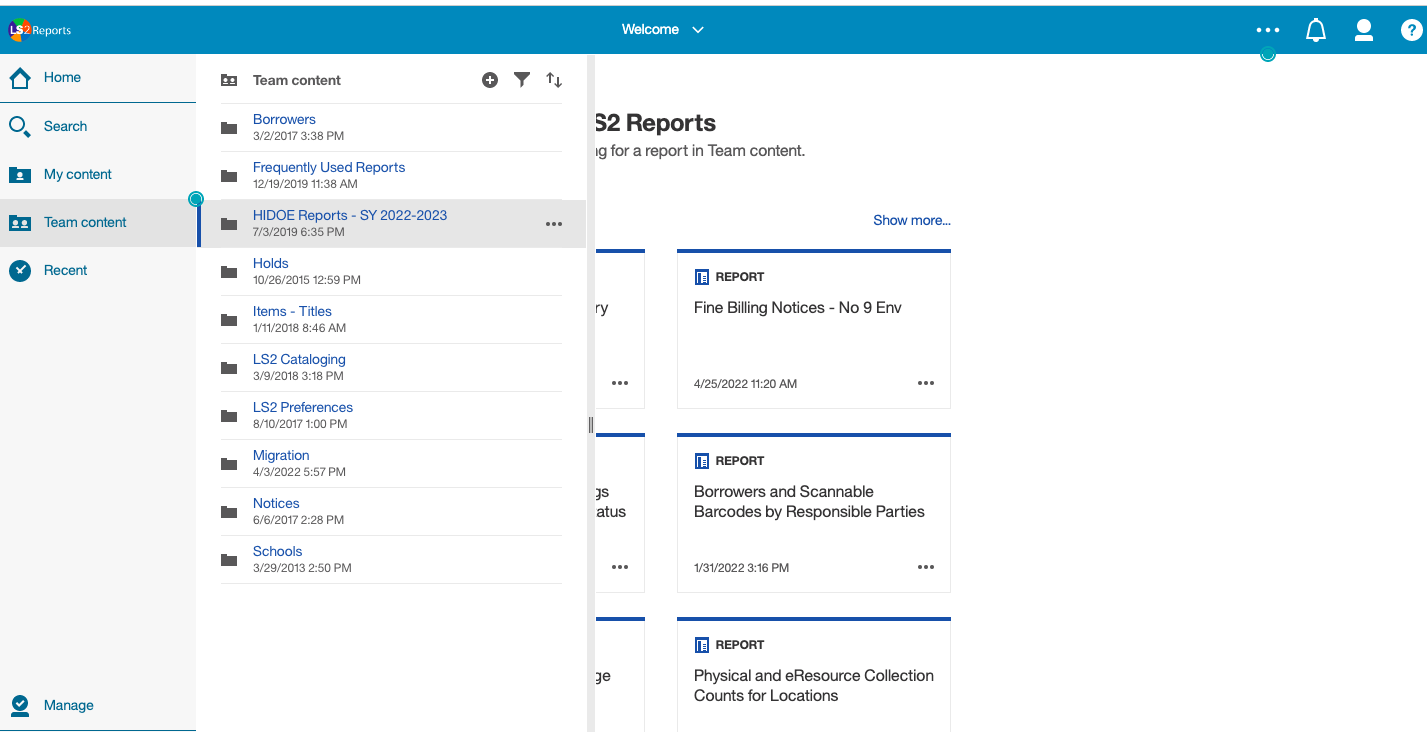This screenshot has width=1427, height=732.
Task: Click the folder icon next to Items - Titles
Action: [x=229, y=320]
